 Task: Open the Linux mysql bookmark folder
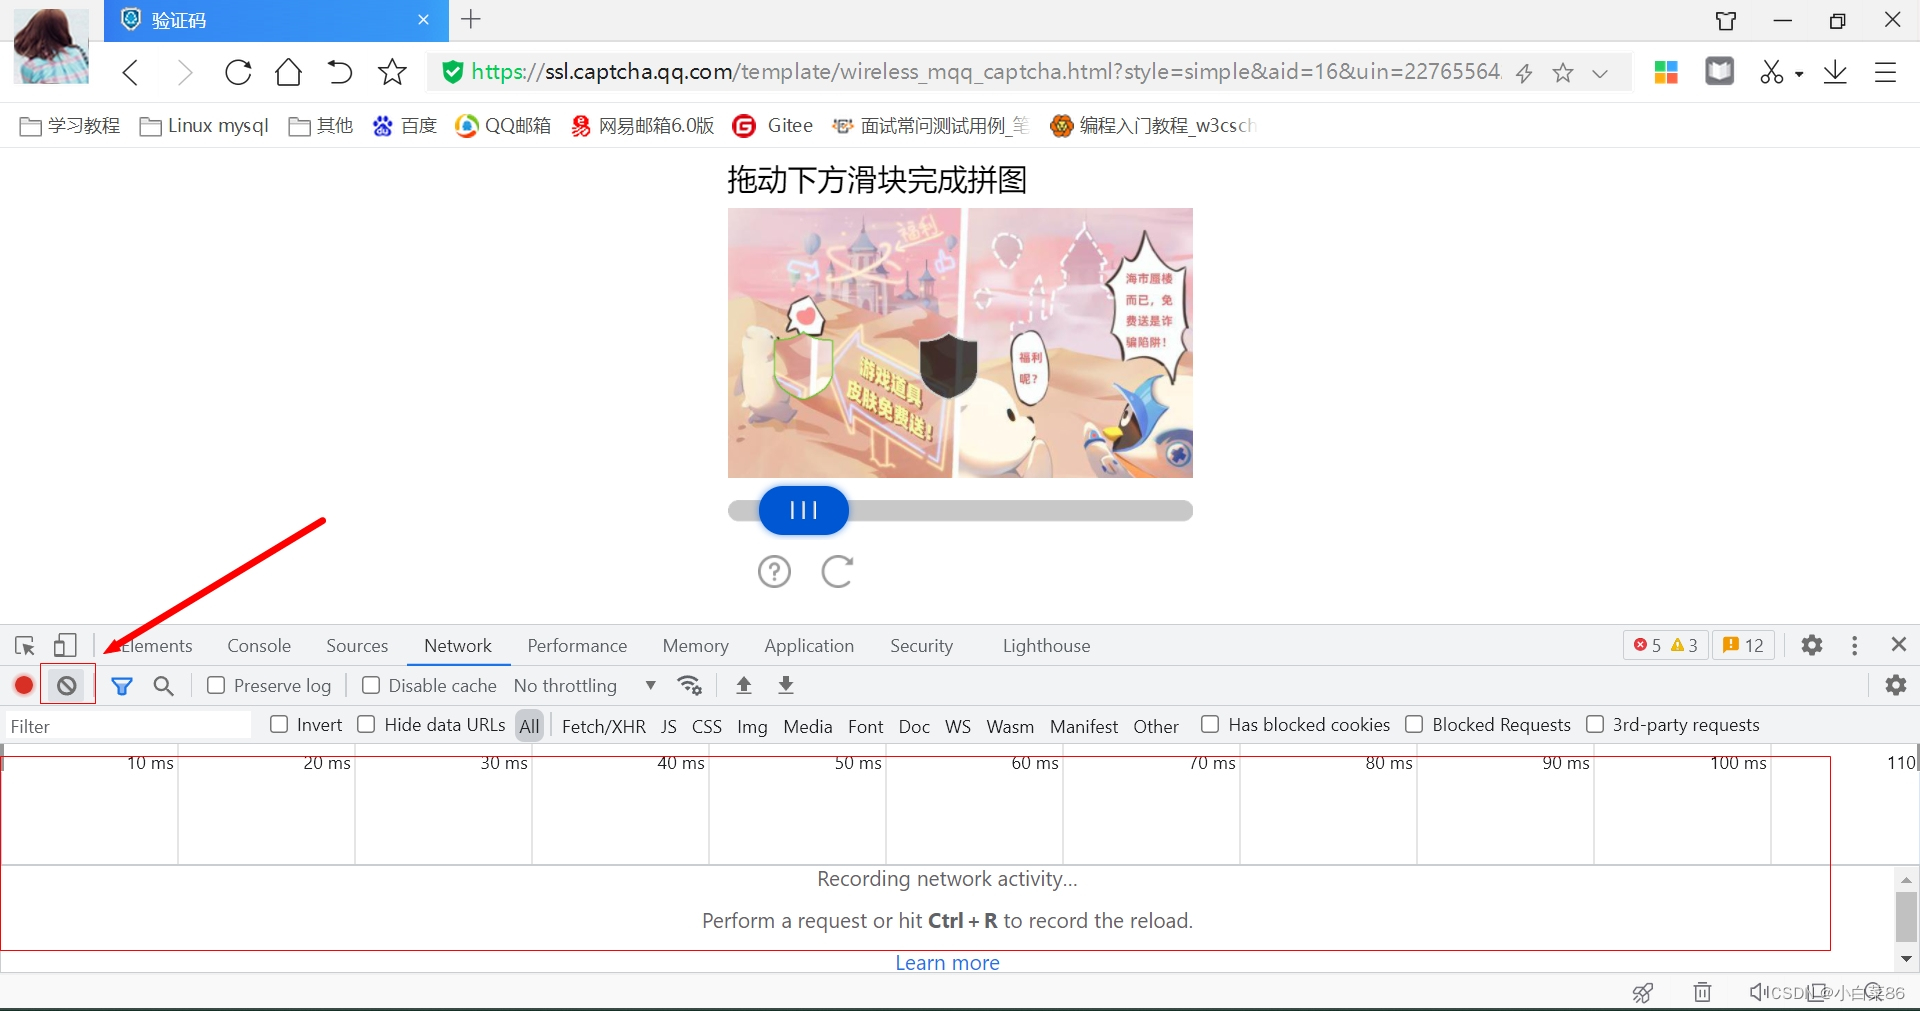pos(205,126)
